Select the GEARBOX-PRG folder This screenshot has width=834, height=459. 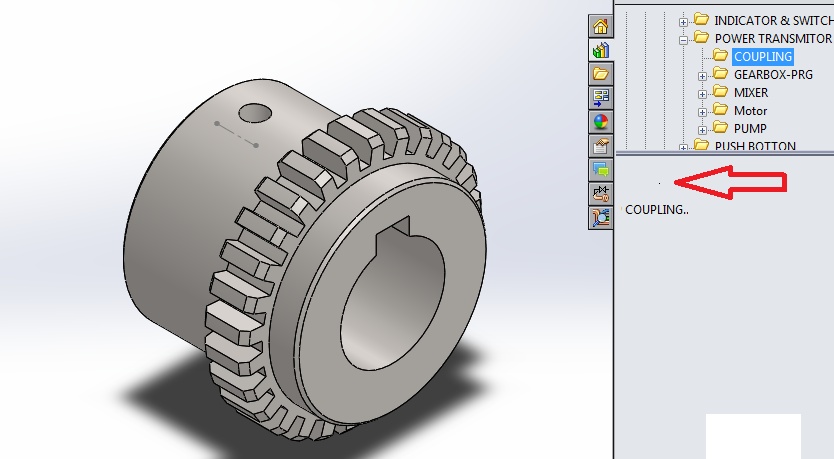(x=773, y=74)
